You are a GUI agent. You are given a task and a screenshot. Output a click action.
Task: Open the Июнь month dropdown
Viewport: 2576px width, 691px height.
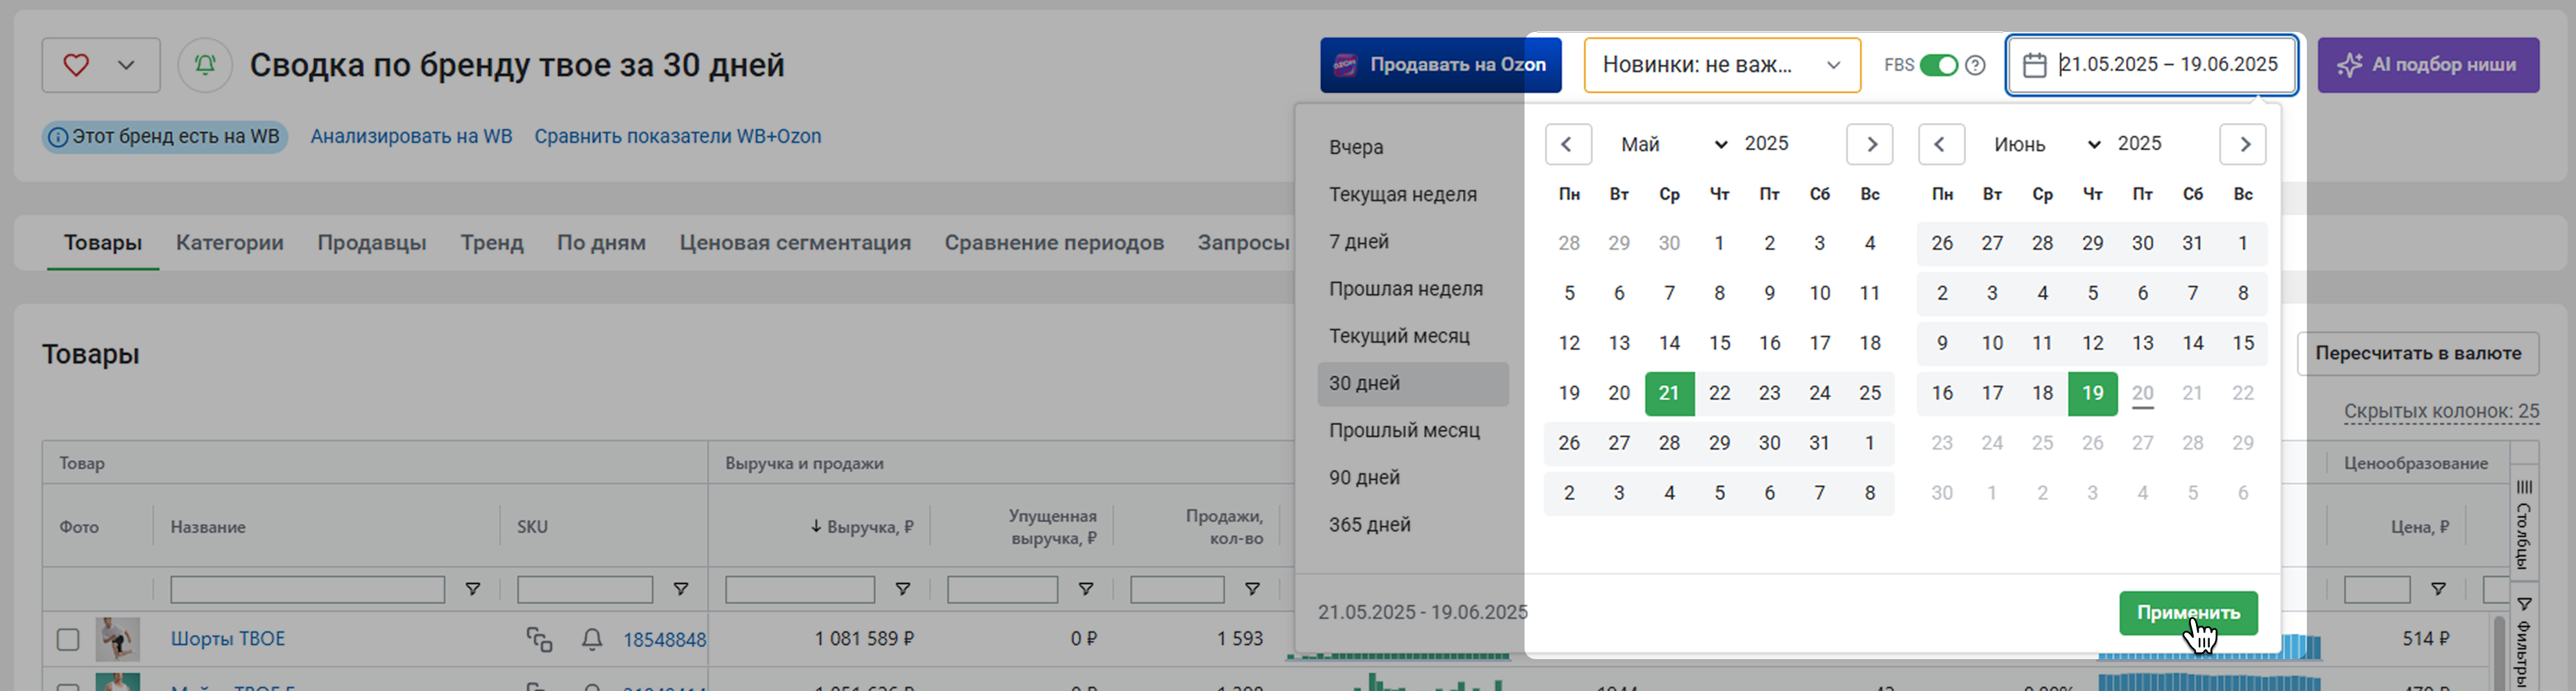pyautogui.click(x=2047, y=145)
